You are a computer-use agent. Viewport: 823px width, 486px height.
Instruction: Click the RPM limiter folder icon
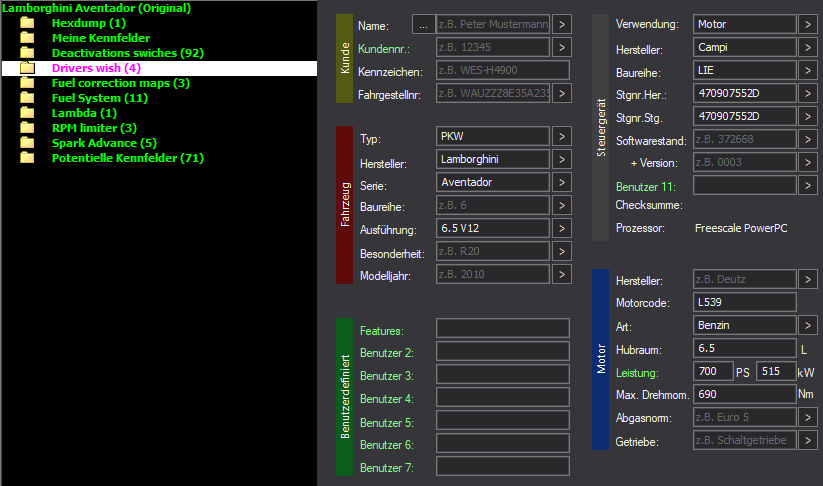click(27, 128)
